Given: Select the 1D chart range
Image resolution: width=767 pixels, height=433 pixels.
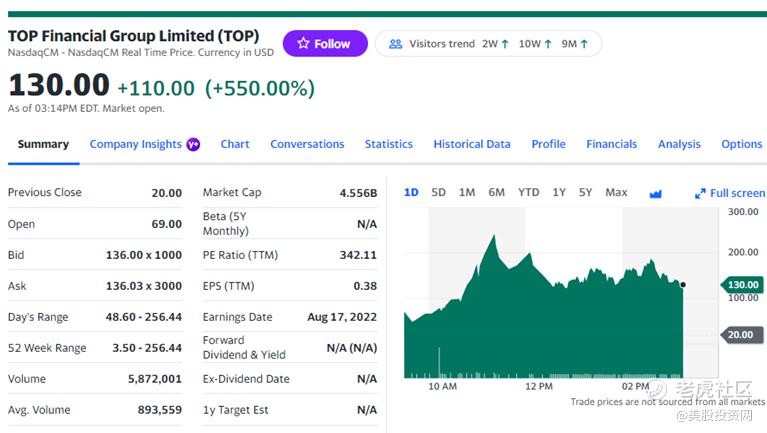Looking at the screenshot, I should pos(411,192).
